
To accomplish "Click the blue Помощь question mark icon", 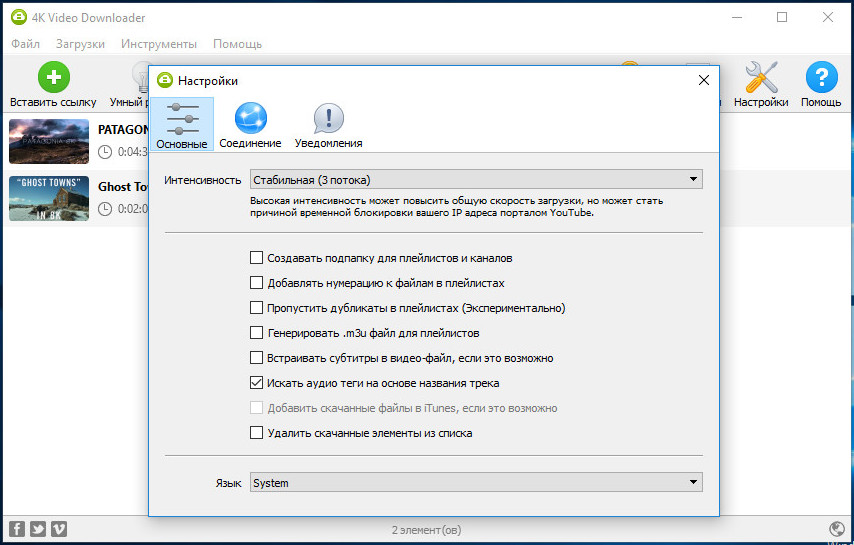I will pos(821,77).
